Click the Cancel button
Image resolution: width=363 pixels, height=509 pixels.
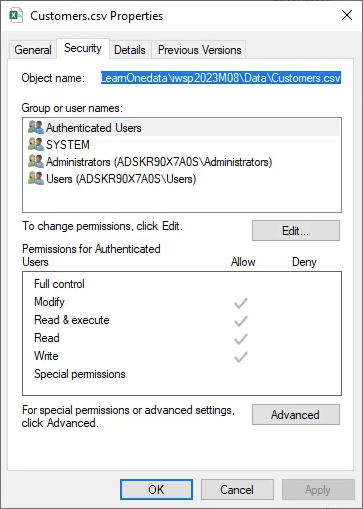[237, 489]
